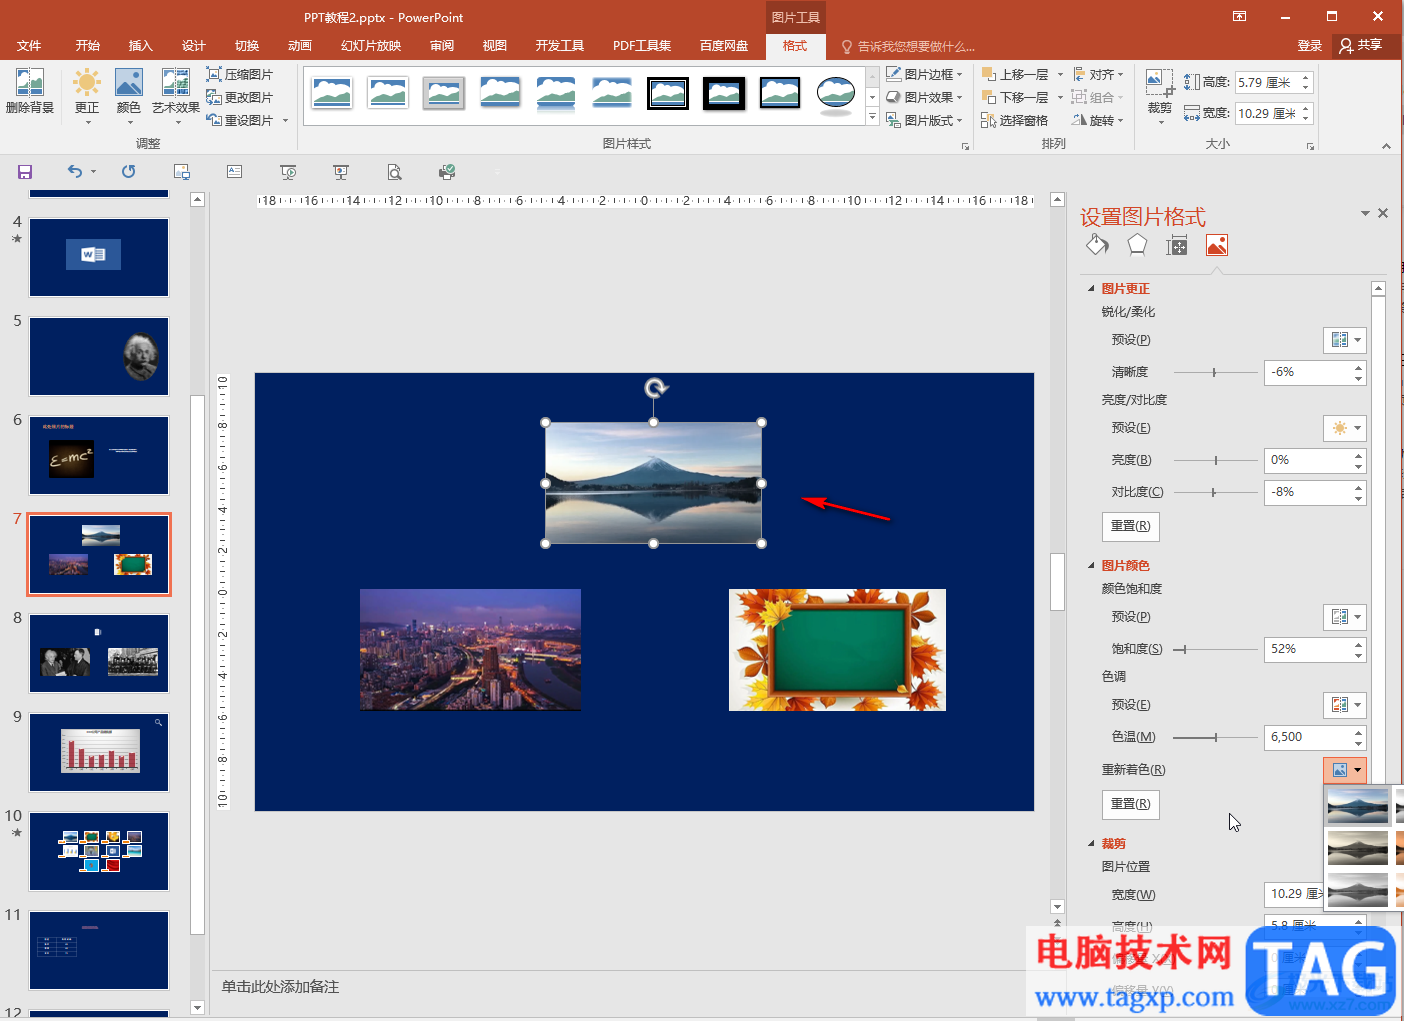The width and height of the screenshot is (1404, 1021).
Task: Apply the first picture style thumbnail
Action: (x=332, y=94)
